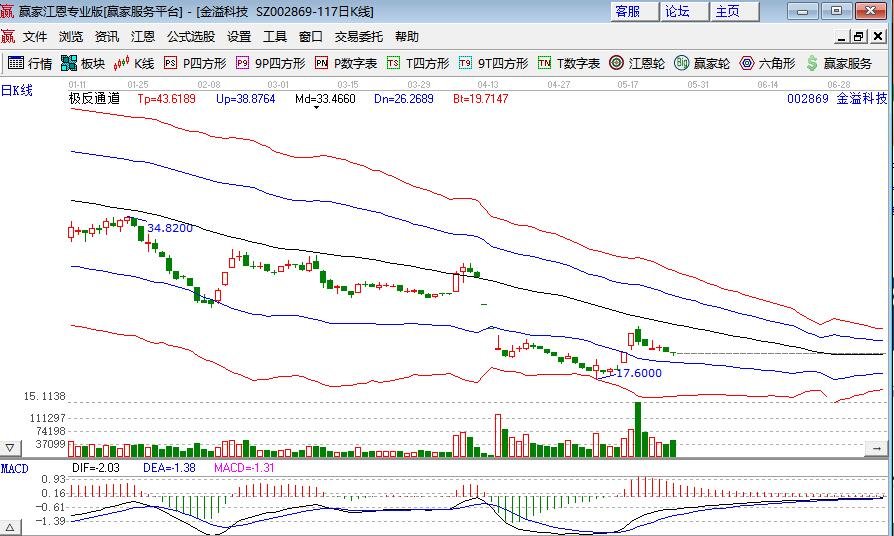Open the 资讯 menu
The height and width of the screenshot is (536, 894).
click(107, 36)
